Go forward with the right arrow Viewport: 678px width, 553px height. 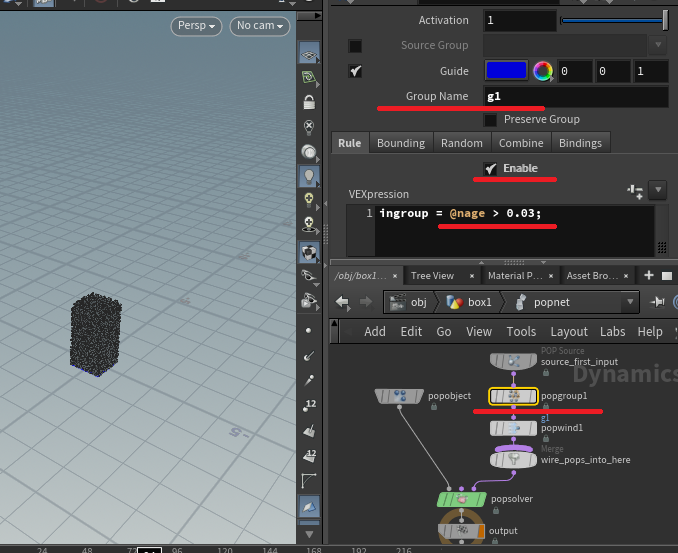[366, 302]
